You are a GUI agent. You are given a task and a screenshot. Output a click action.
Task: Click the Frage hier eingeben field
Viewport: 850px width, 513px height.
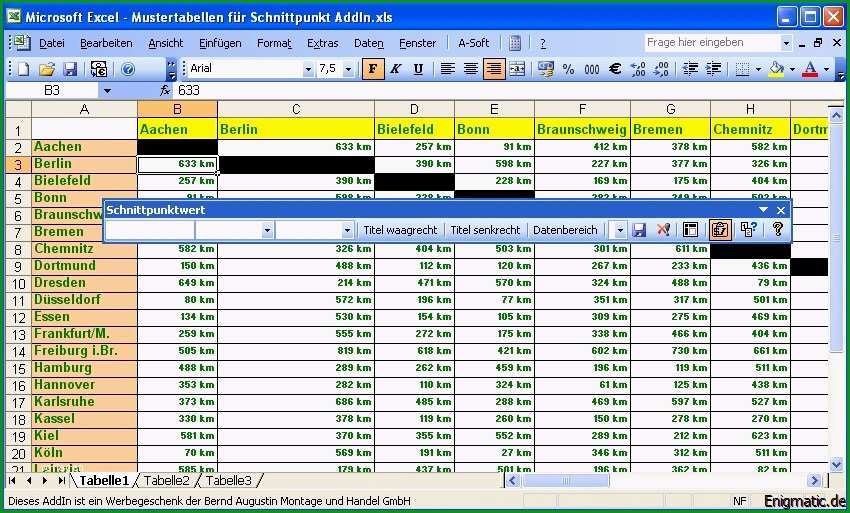tap(713, 42)
